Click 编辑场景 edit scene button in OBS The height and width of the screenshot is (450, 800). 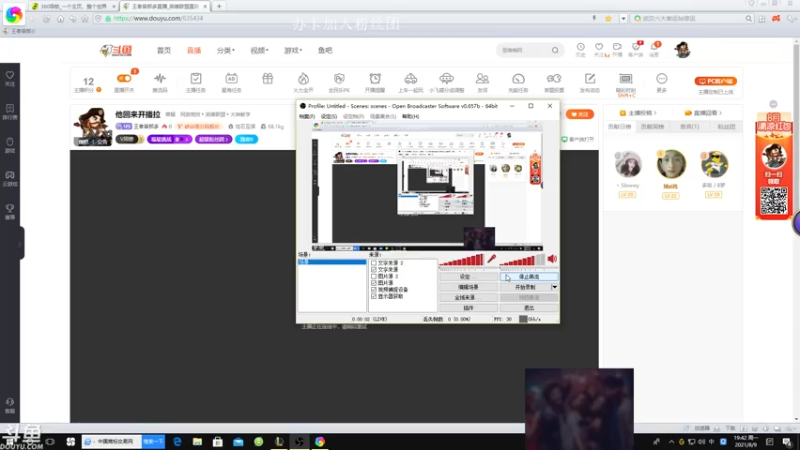click(x=468, y=287)
